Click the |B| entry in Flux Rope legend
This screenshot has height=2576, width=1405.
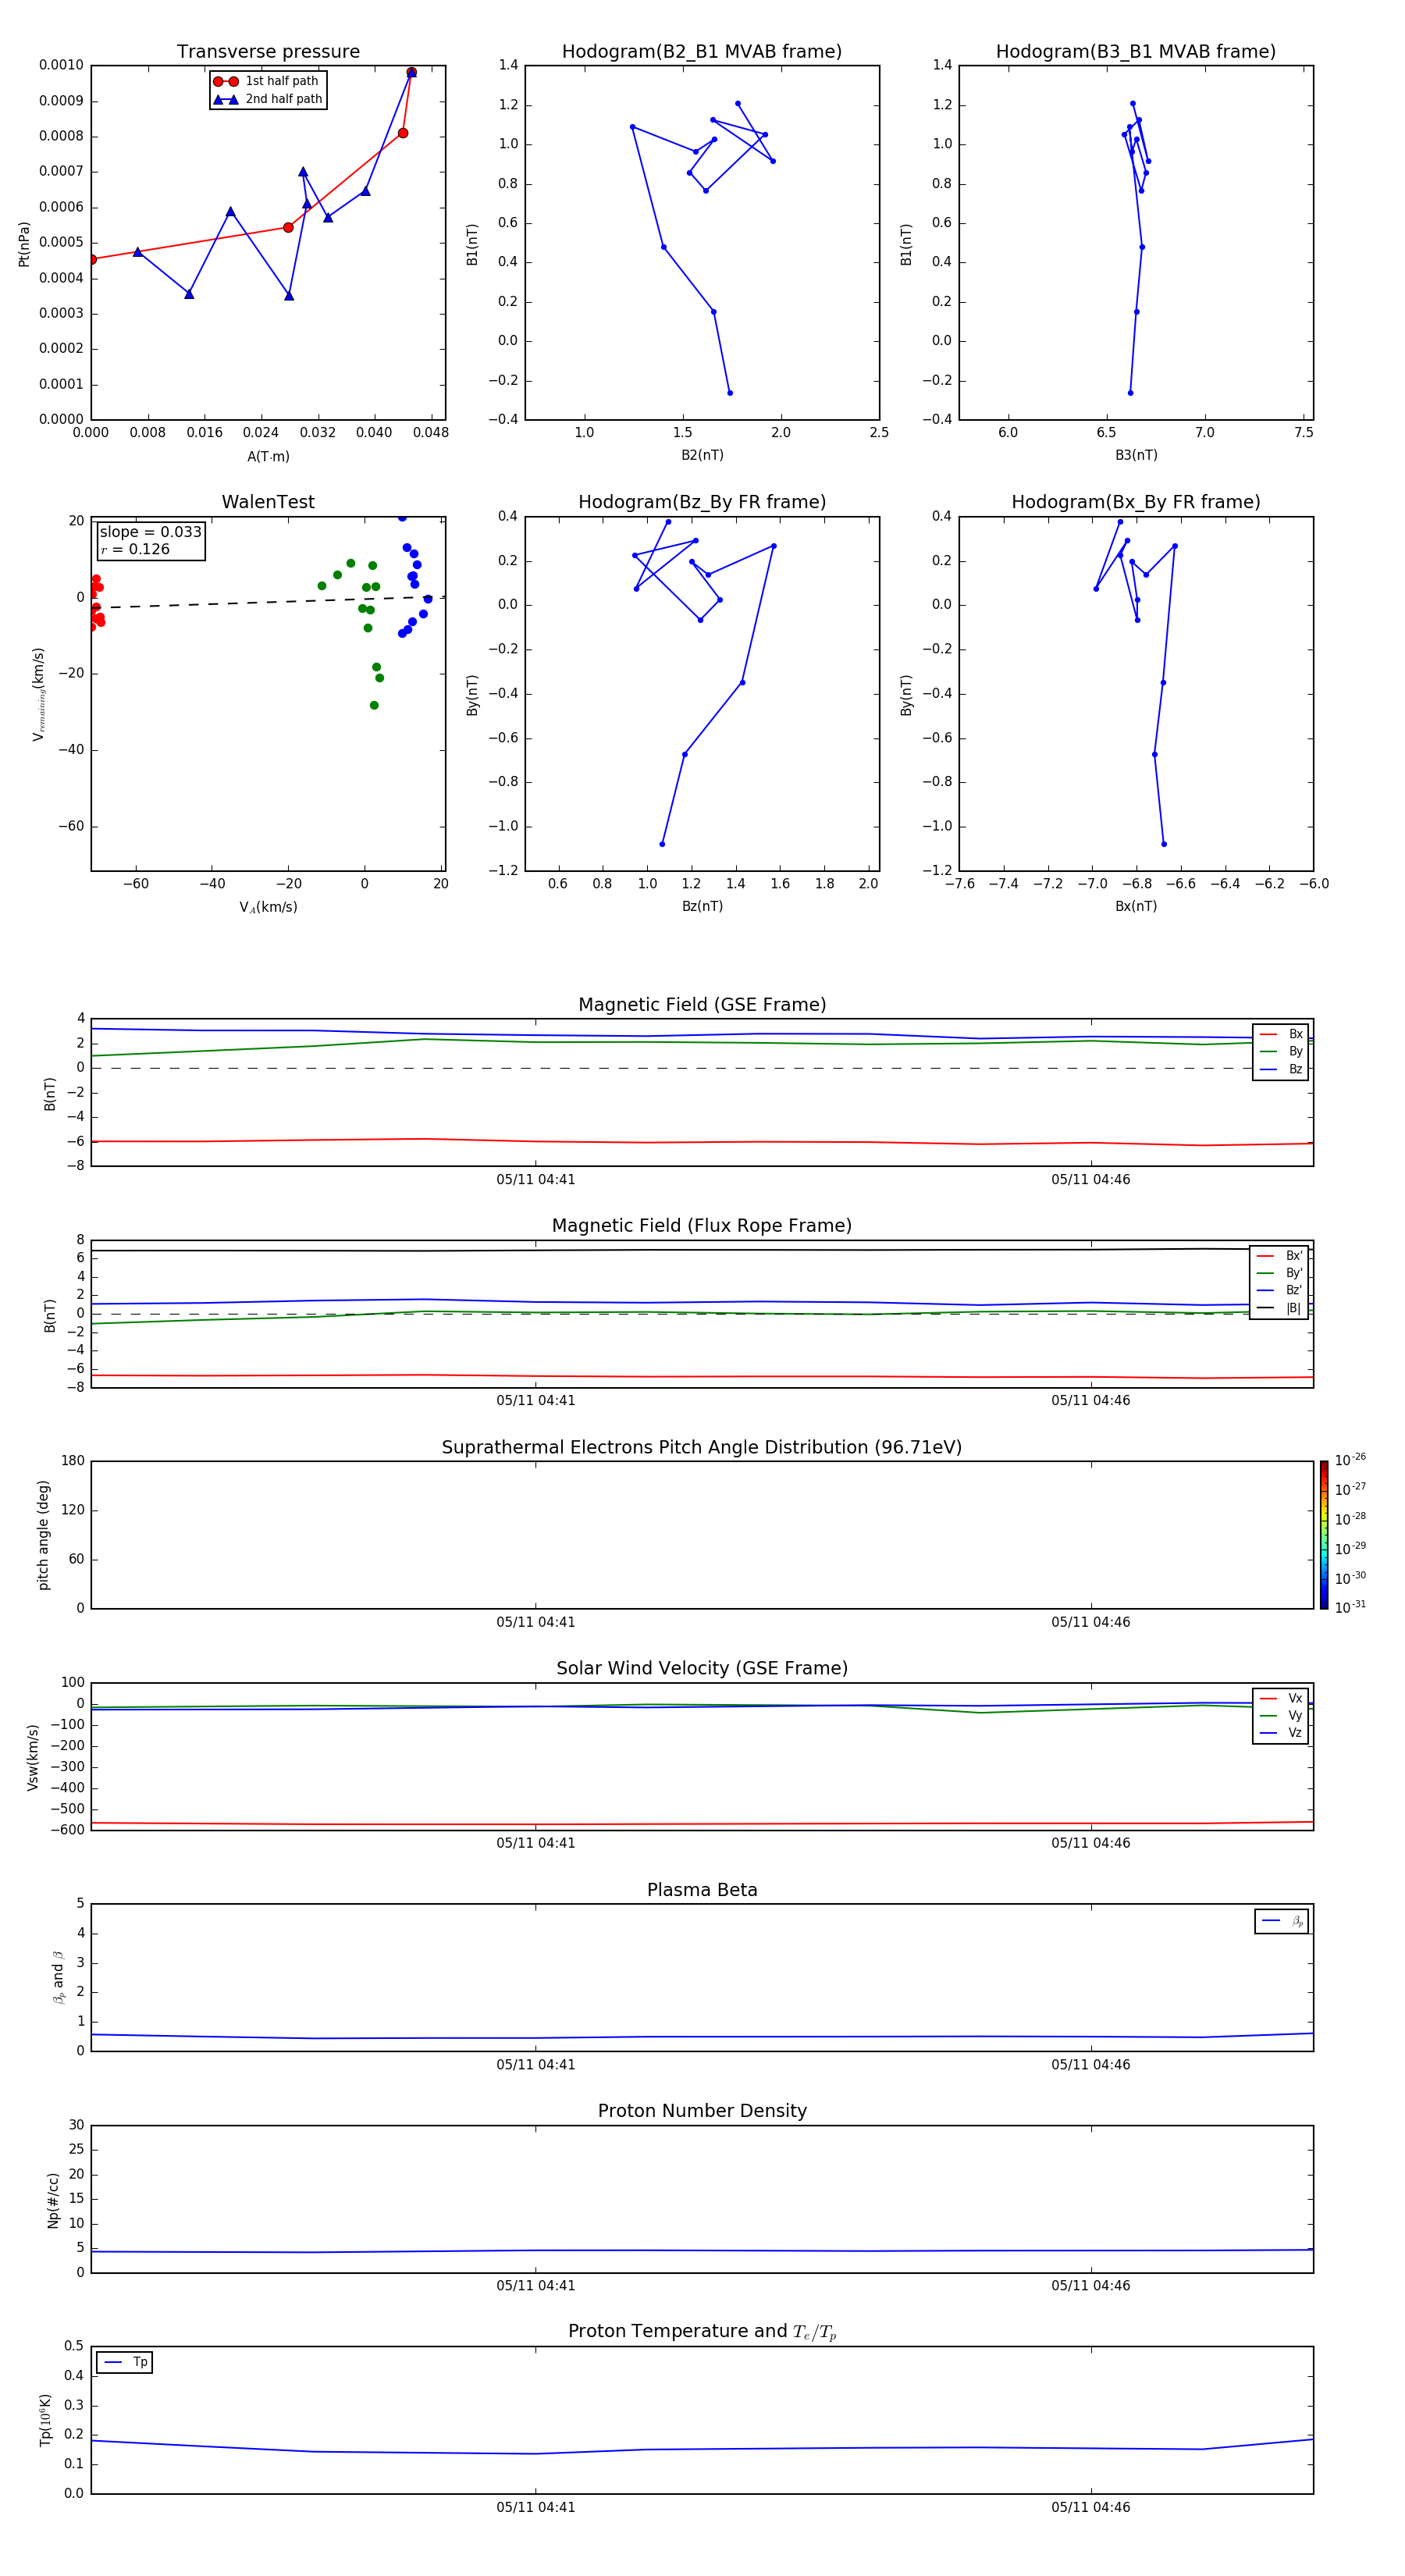pos(1279,1308)
